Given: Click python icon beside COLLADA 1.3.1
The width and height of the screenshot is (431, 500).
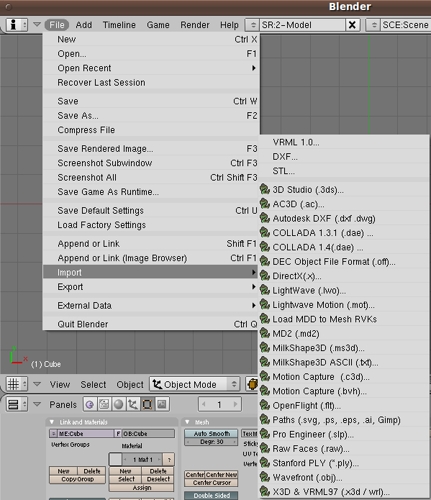Looking at the screenshot, I should 265,232.
